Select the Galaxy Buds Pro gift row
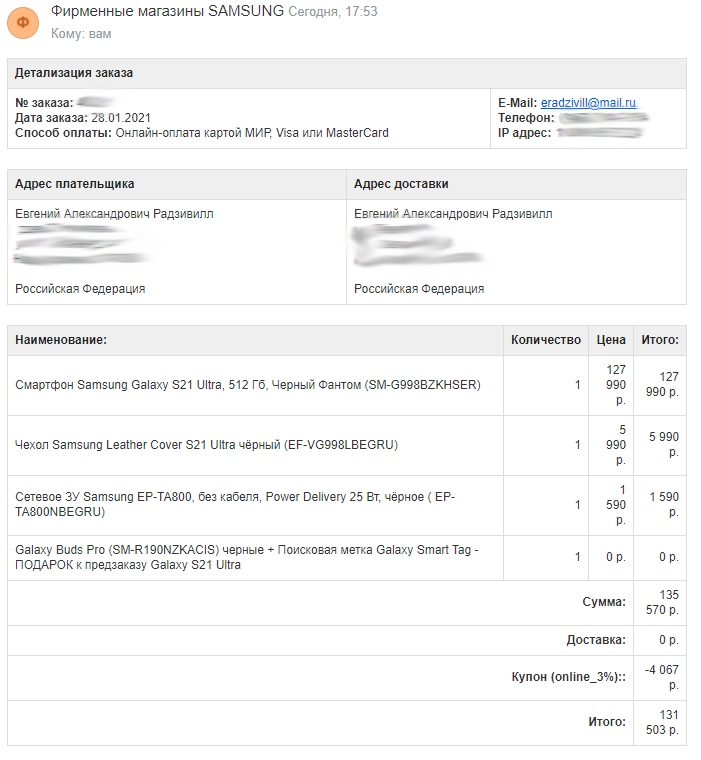The width and height of the screenshot is (701, 760). point(347,558)
